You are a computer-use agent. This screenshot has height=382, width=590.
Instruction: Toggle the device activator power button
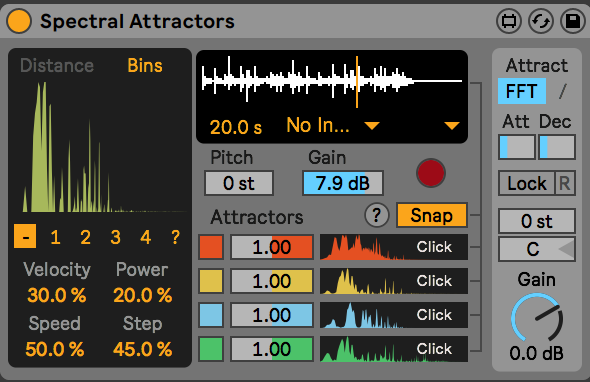pos(19,21)
